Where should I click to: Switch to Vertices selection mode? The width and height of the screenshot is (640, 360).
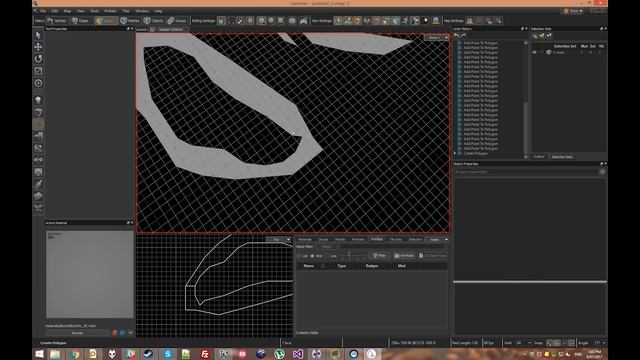57,20
